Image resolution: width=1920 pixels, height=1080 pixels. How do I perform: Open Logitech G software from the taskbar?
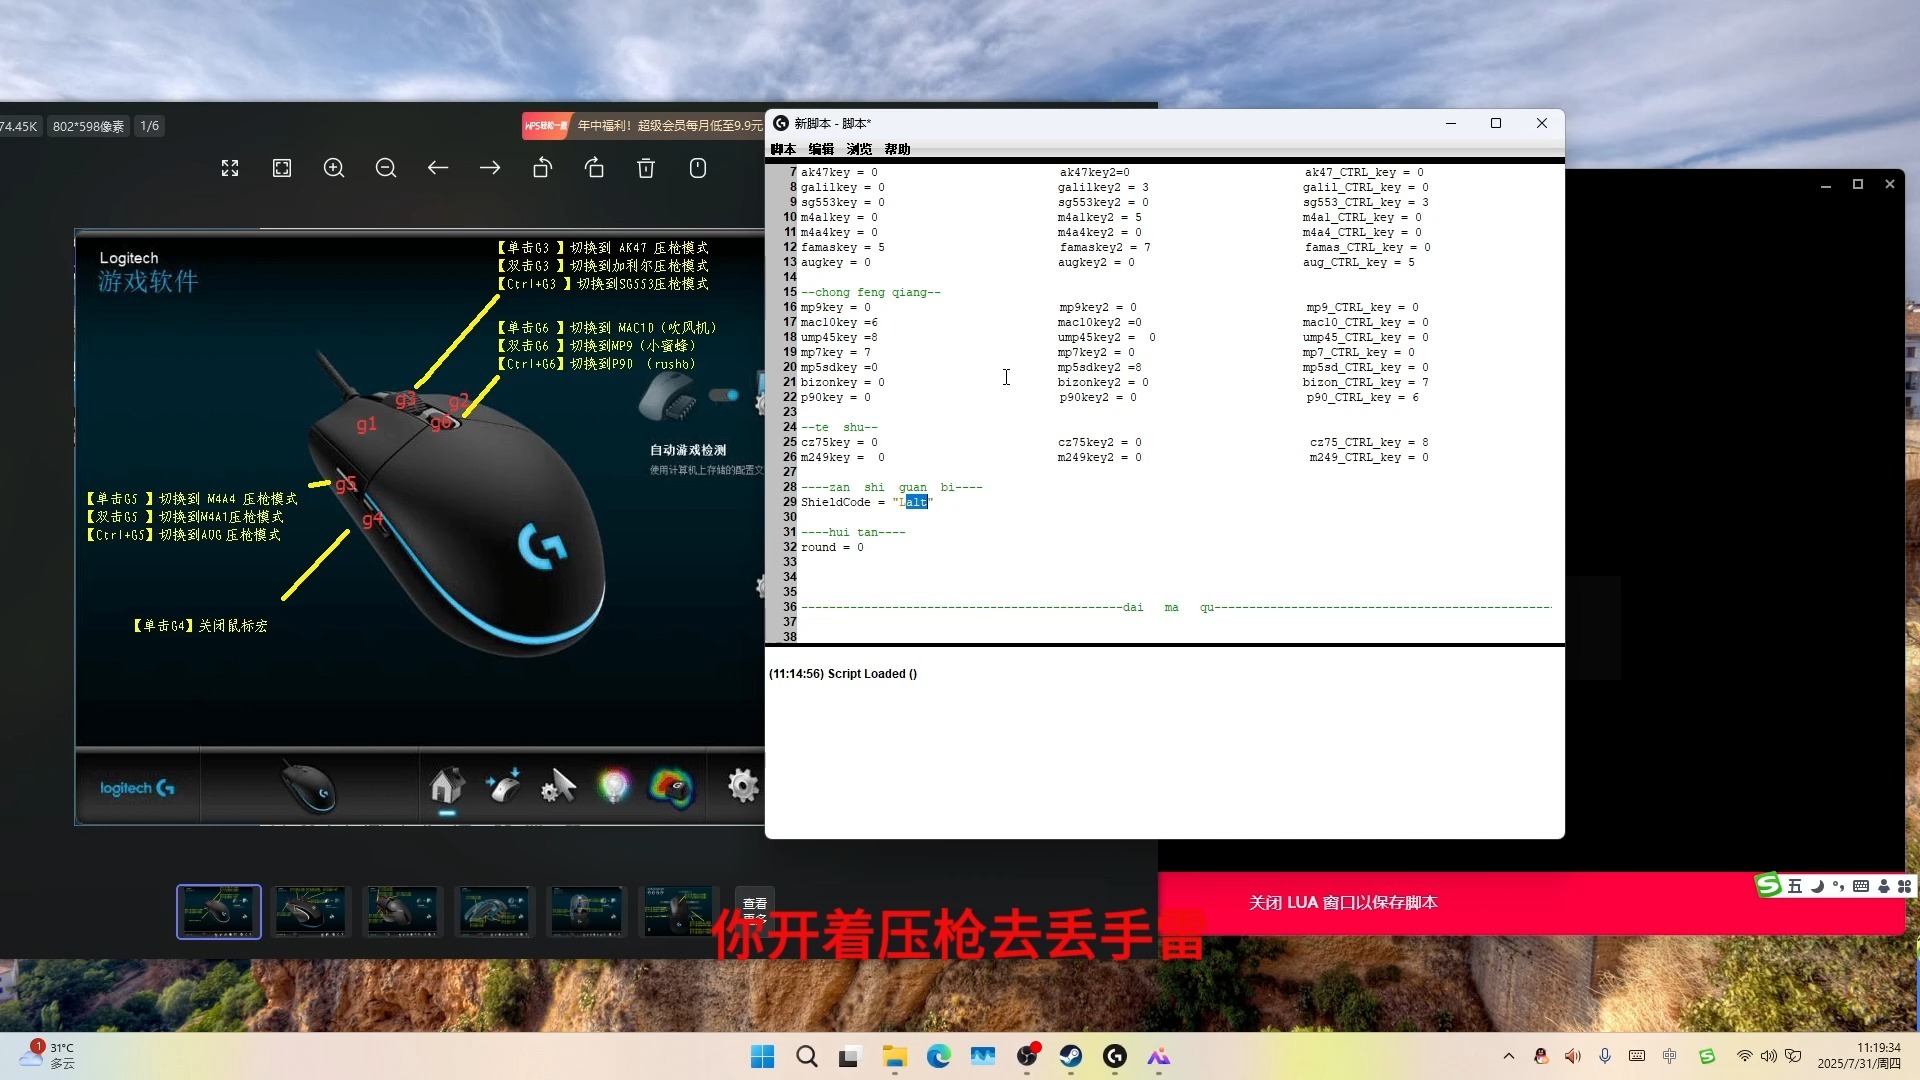(1115, 1056)
